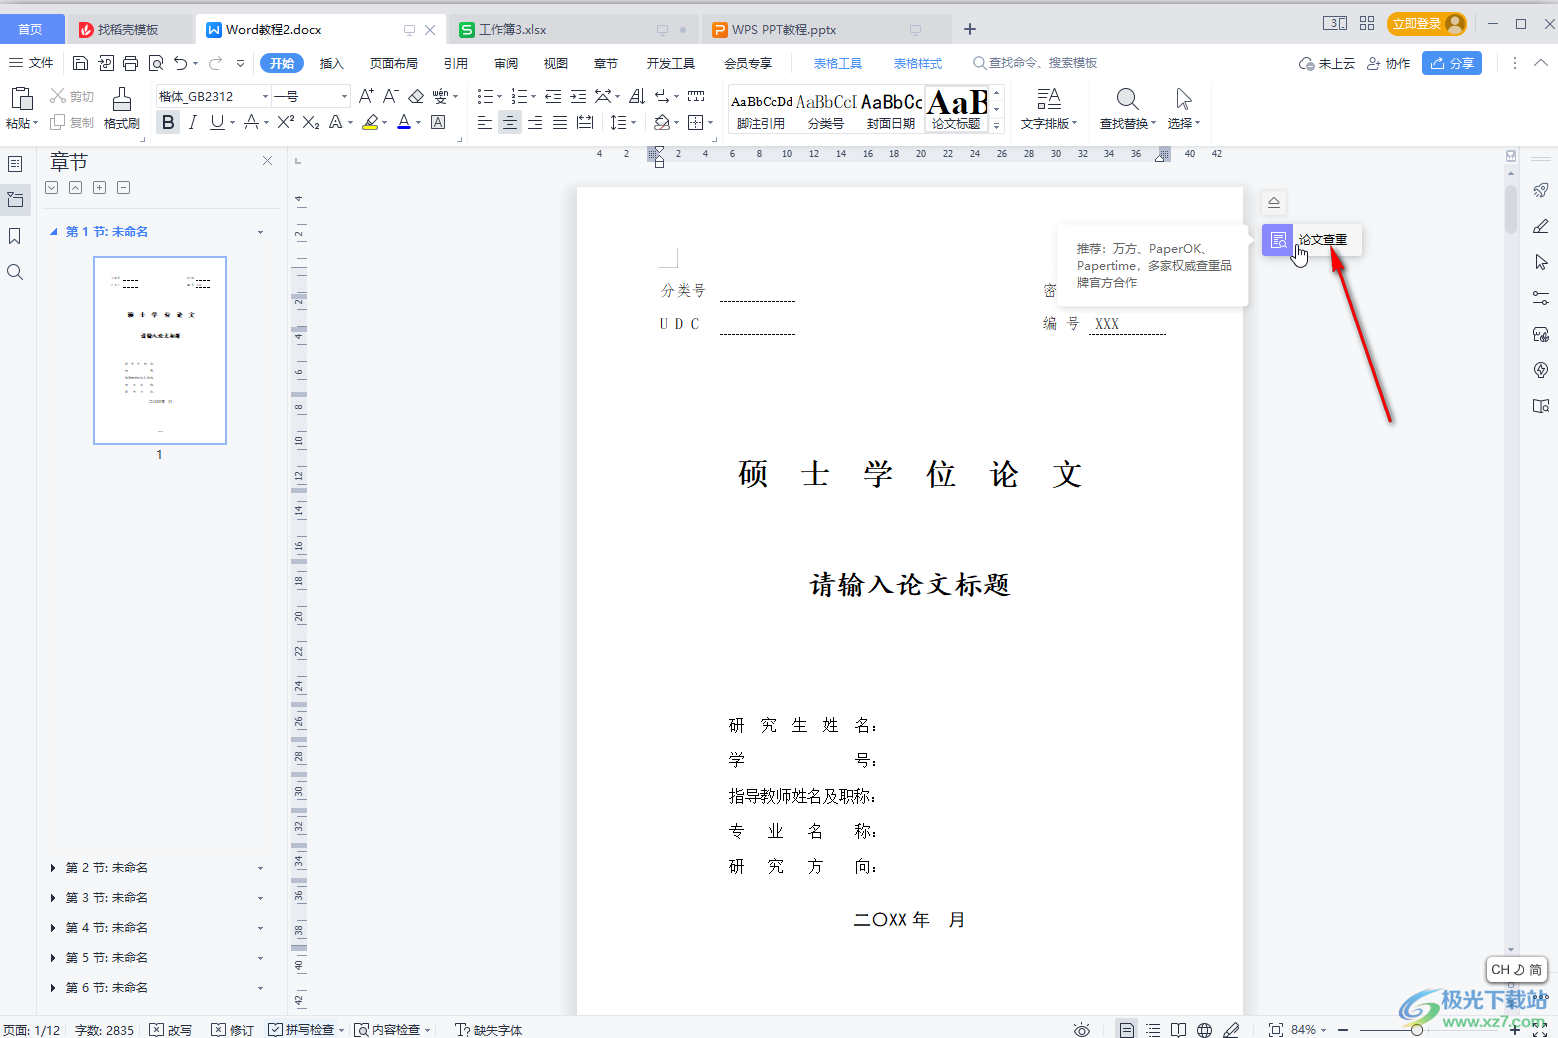
Task: Open the Page Layout ribbon tab
Action: [x=394, y=63]
